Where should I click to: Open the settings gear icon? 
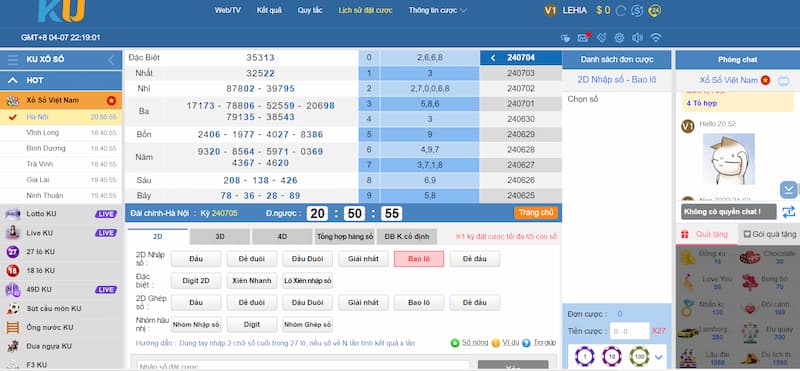[619, 38]
